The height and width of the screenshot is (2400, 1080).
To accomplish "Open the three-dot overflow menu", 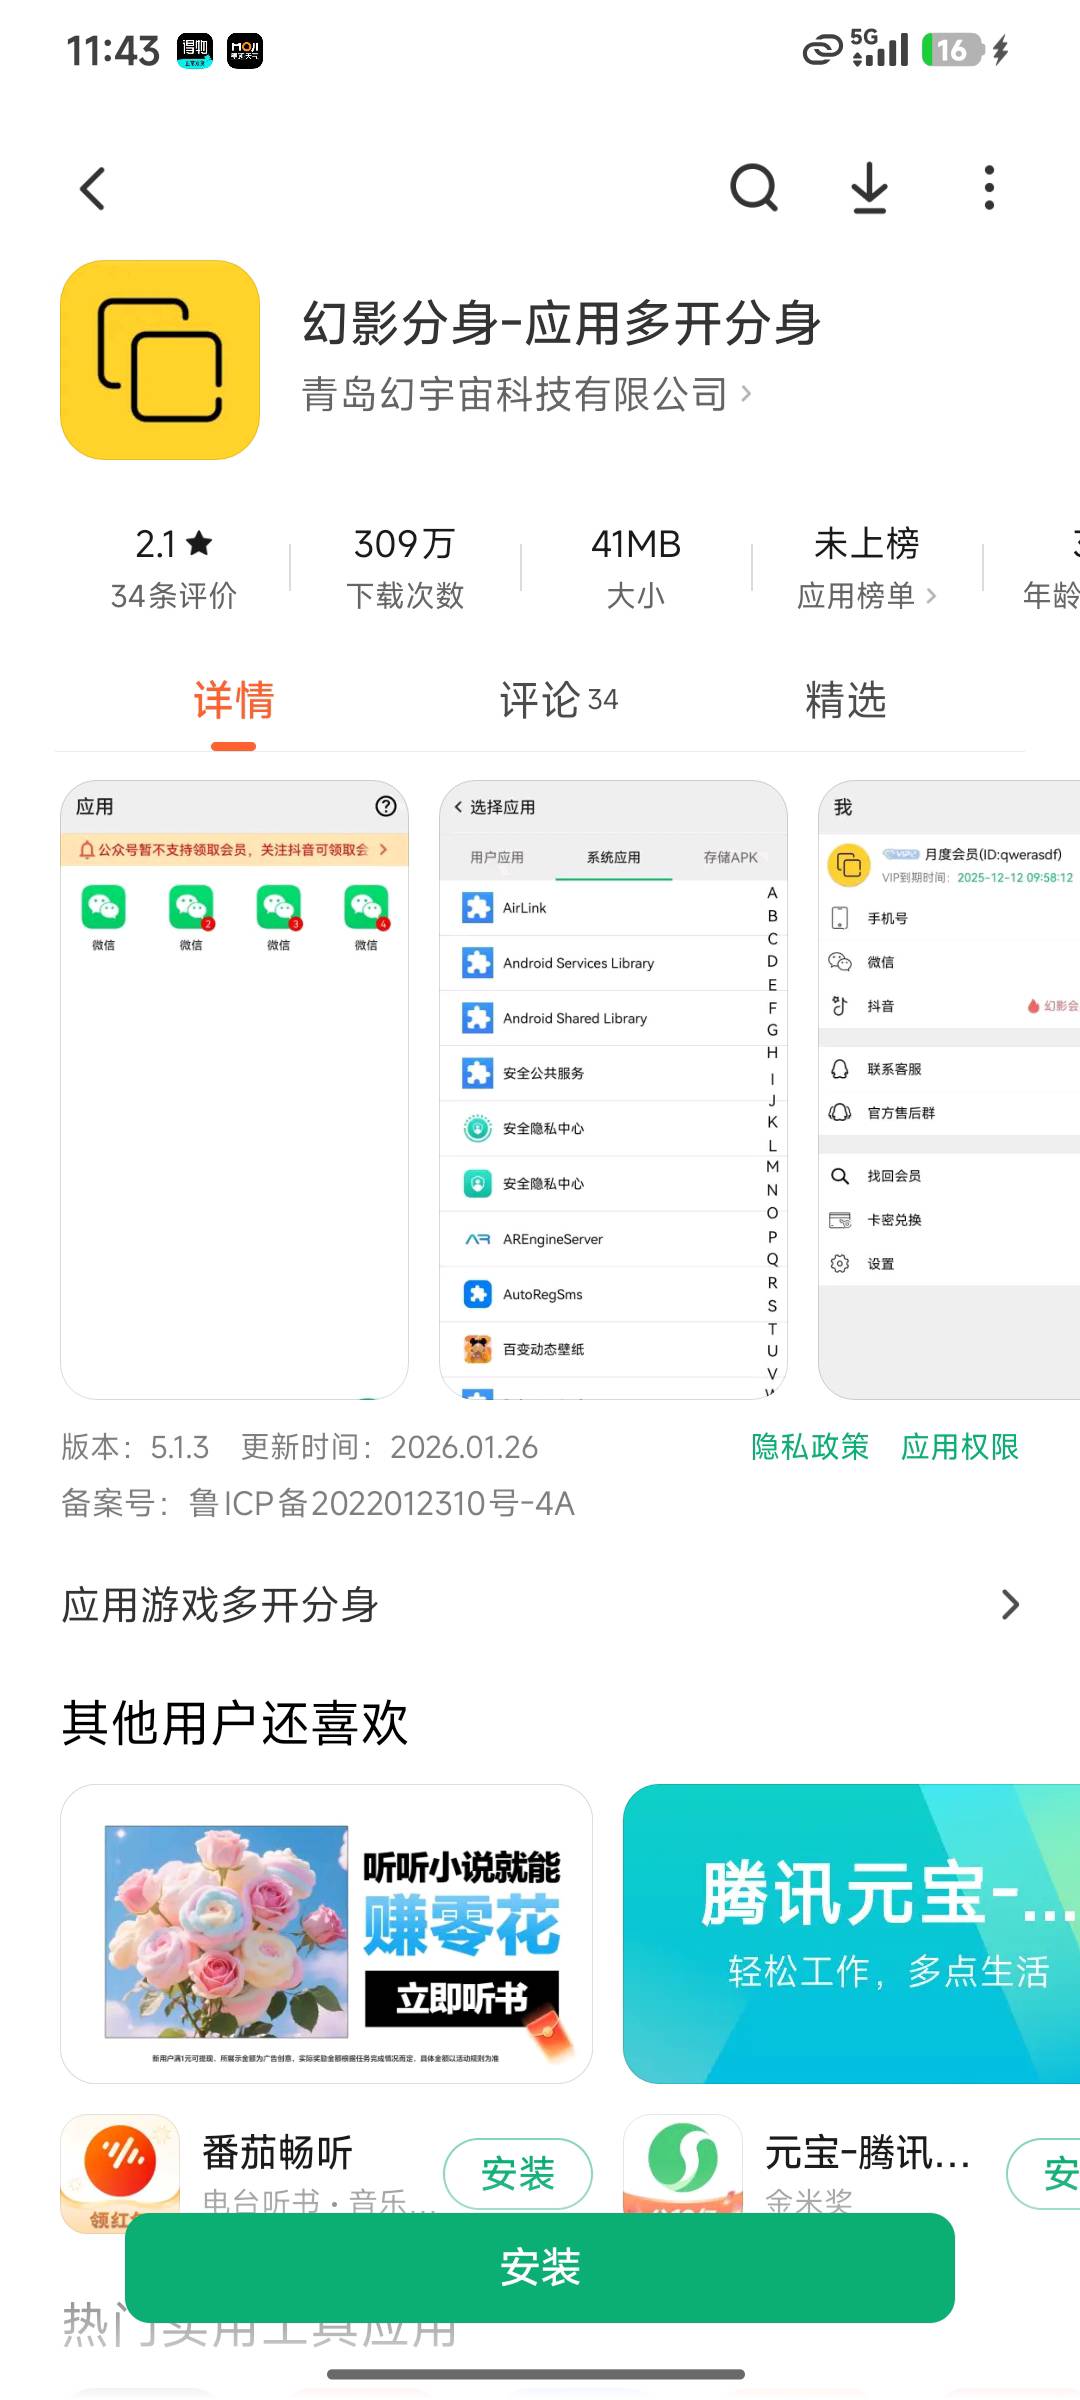I will click(x=989, y=187).
